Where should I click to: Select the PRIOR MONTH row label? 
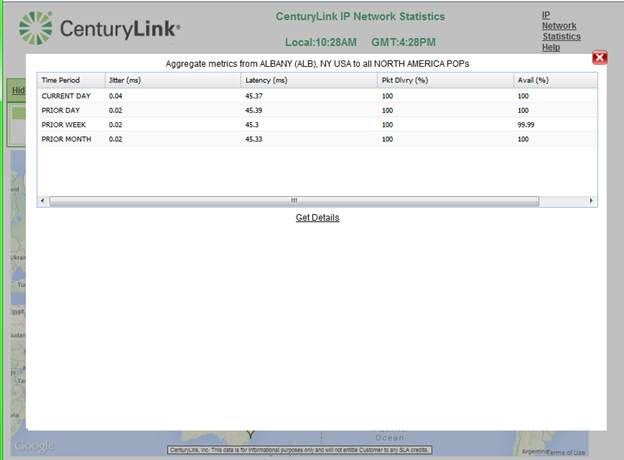(66, 139)
